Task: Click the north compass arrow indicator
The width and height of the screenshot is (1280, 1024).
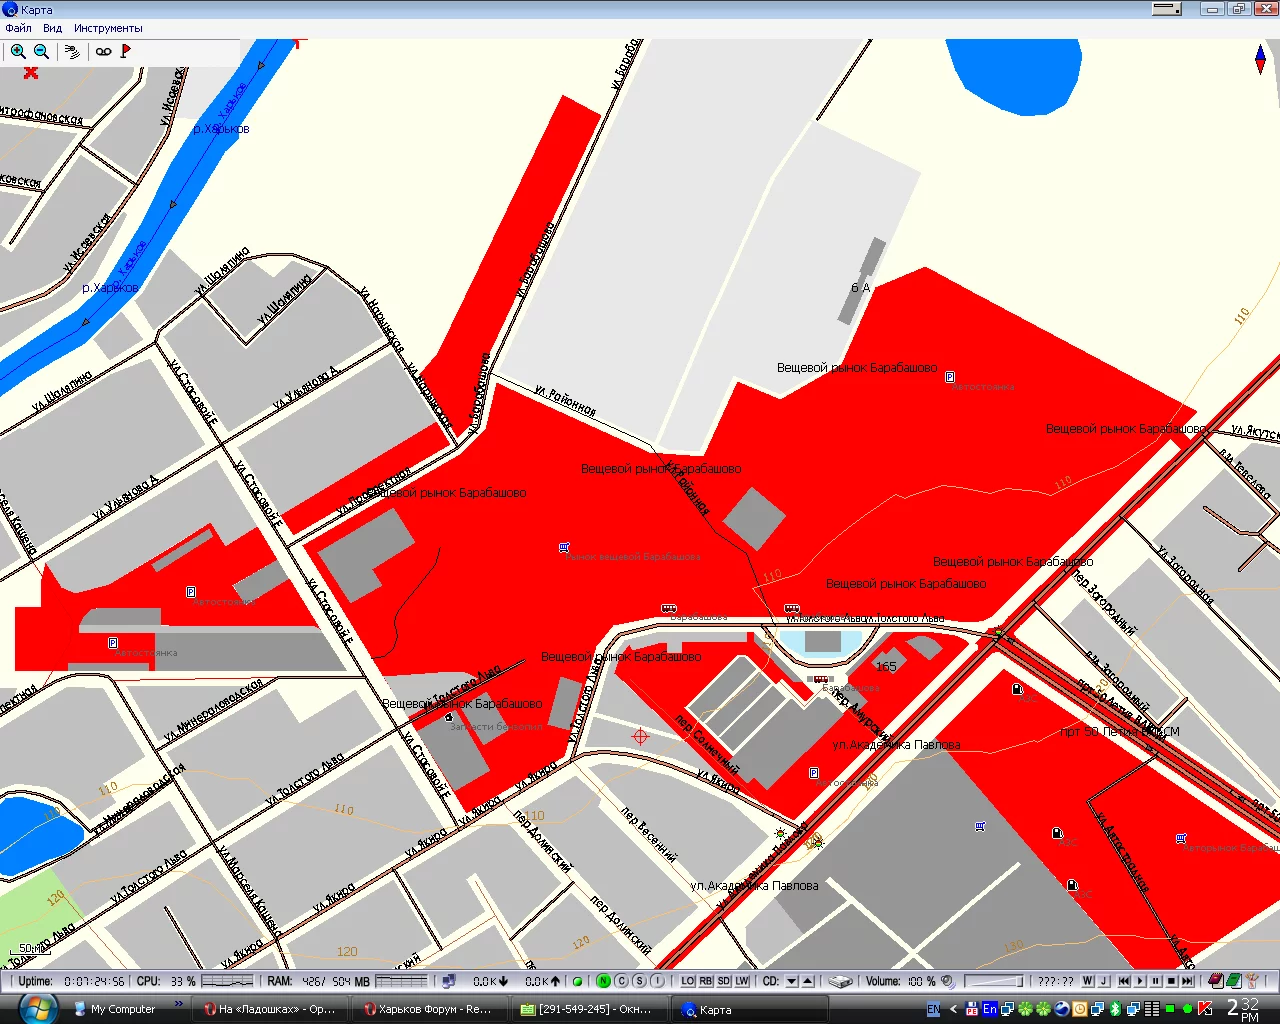Action: coord(1260,59)
